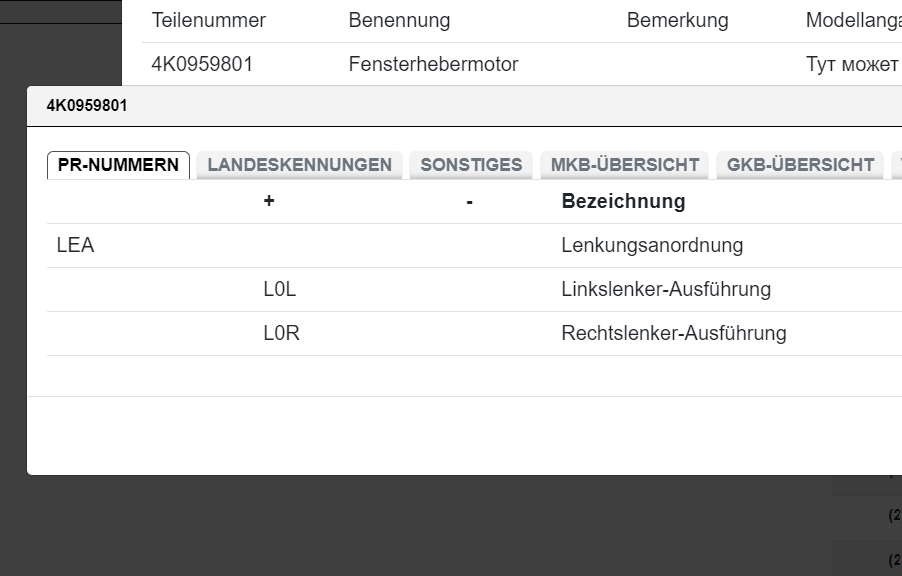Click the Rechtslenker-Ausführung row description

pos(673,333)
